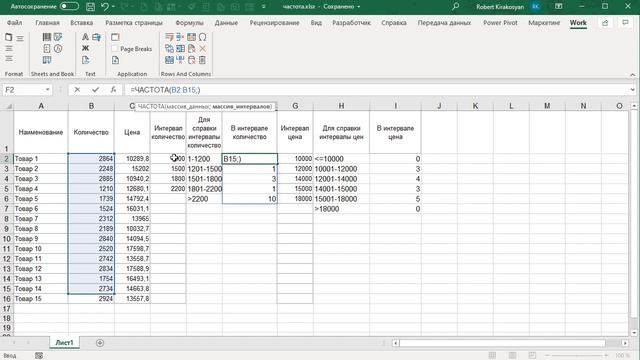Open the Разработчик tab
Screen dimensions: 640x360
coord(351,23)
